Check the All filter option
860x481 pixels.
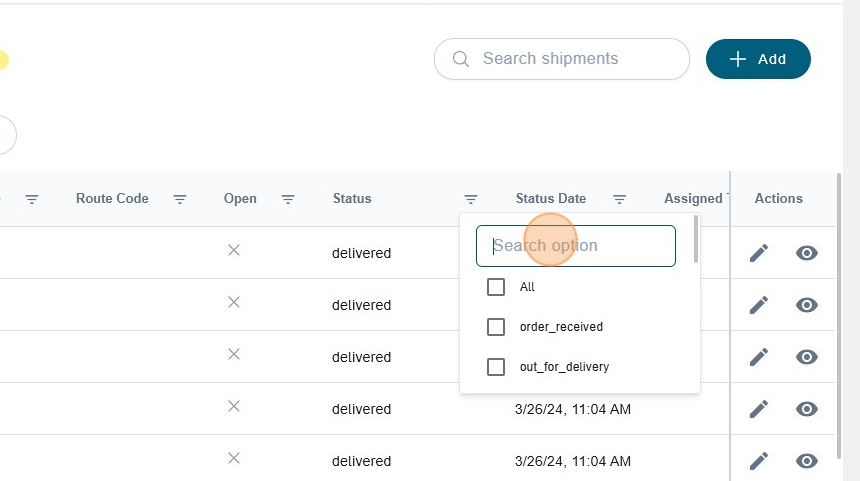click(496, 287)
